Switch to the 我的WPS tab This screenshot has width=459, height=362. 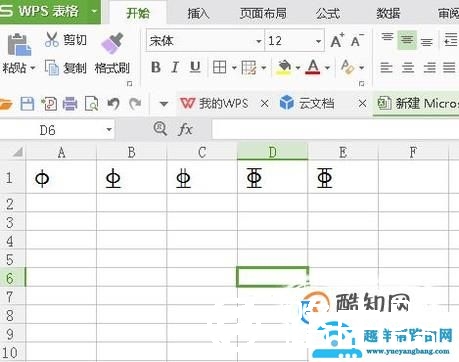tap(215, 104)
